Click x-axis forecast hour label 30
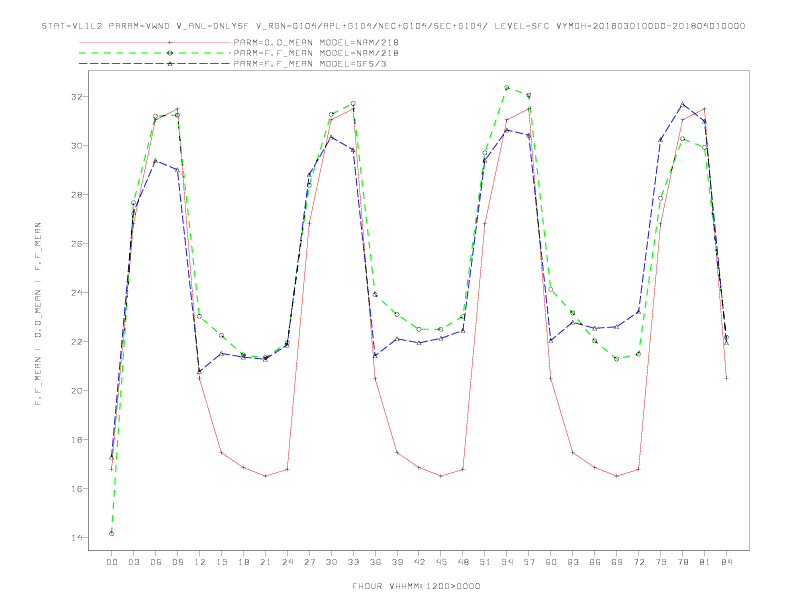 coord(331,562)
